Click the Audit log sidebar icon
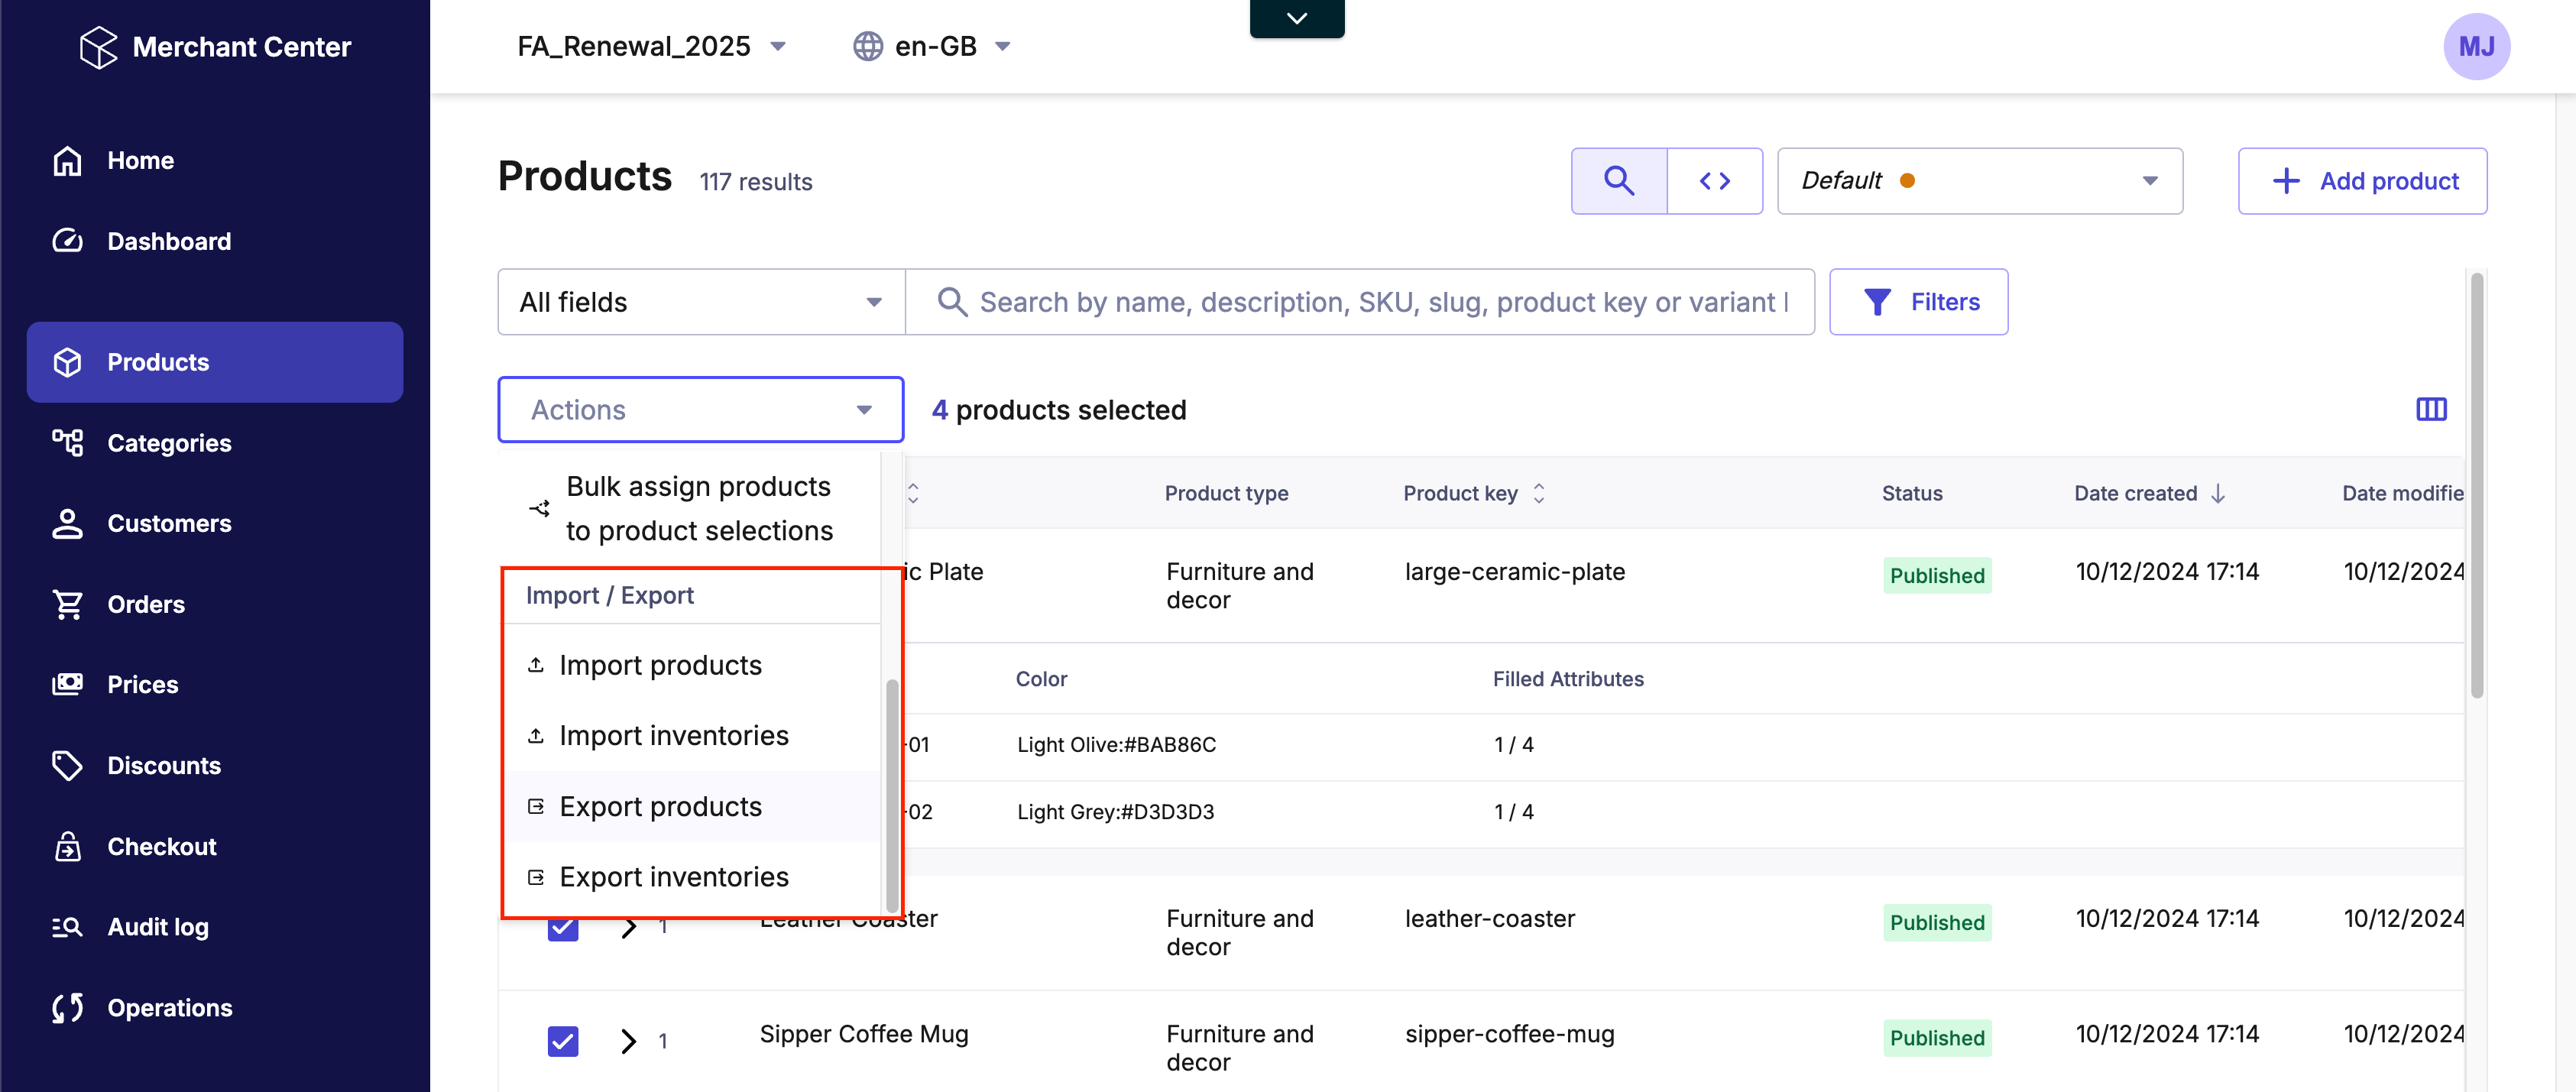 click(x=66, y=927)
